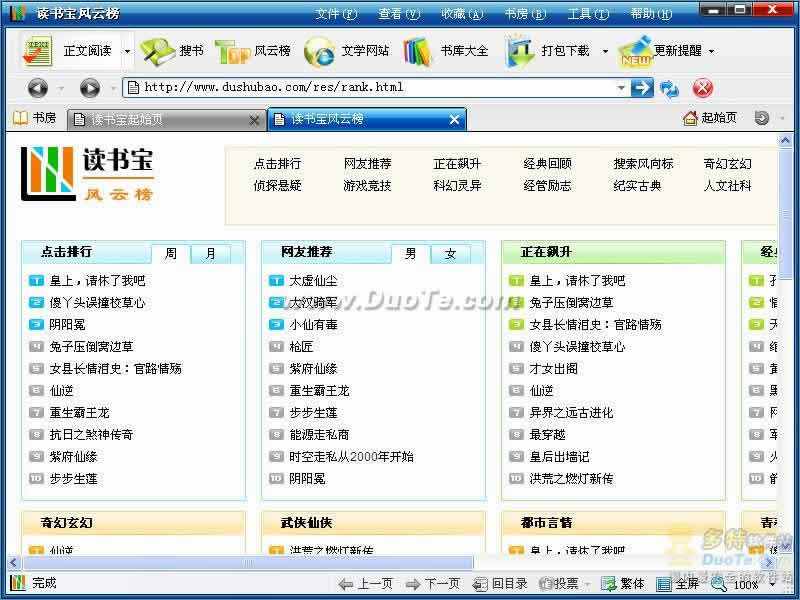Open 异界之远古进化 in 正在飙升
This screenshot has width=800, height=600.
click(571, 412)
